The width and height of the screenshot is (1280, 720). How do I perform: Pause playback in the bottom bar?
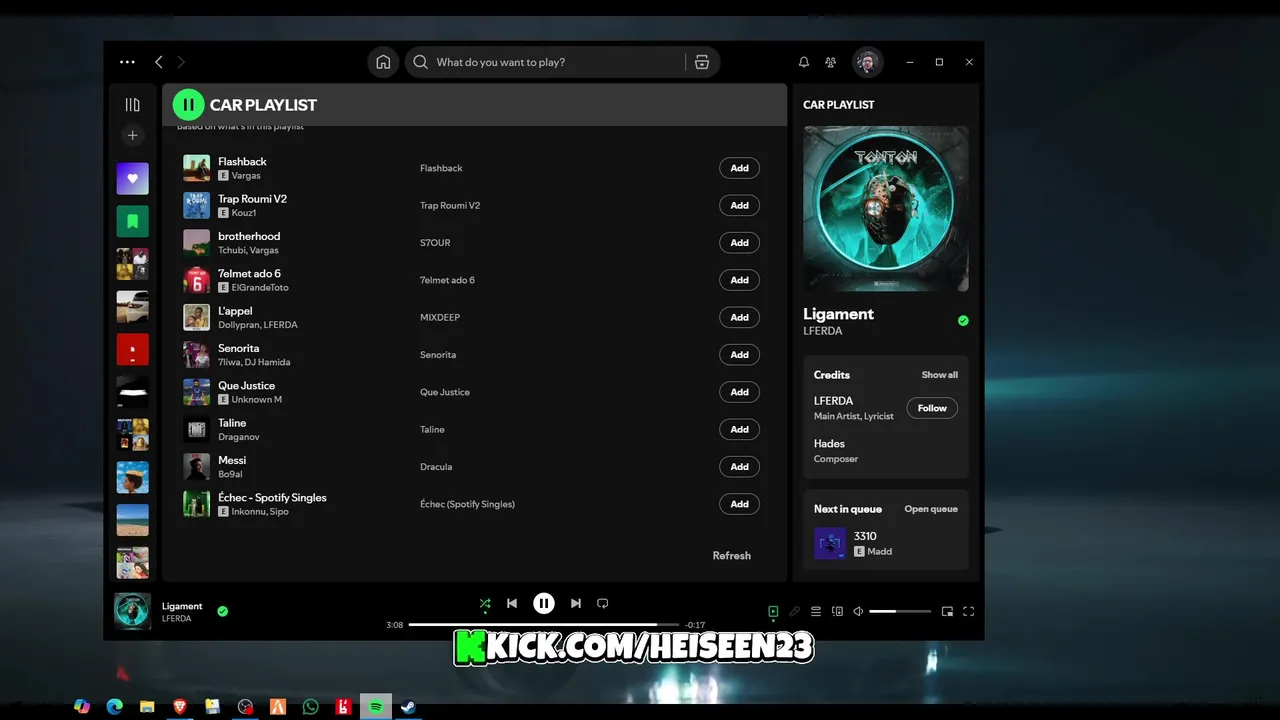point(544,603)
